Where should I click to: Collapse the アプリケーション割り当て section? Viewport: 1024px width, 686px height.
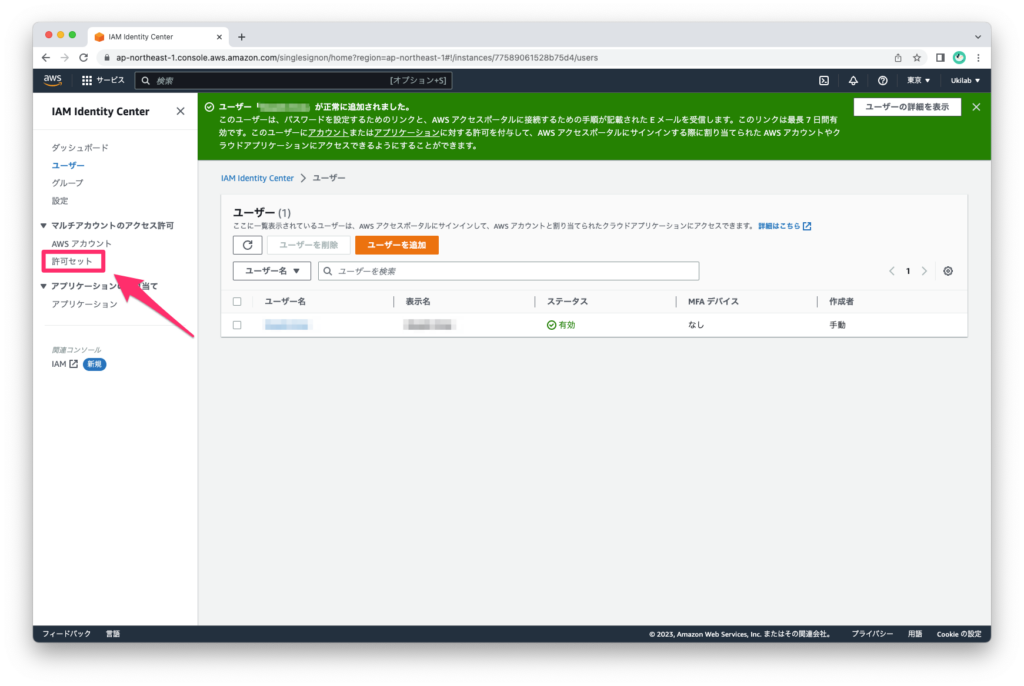[44, 286]
